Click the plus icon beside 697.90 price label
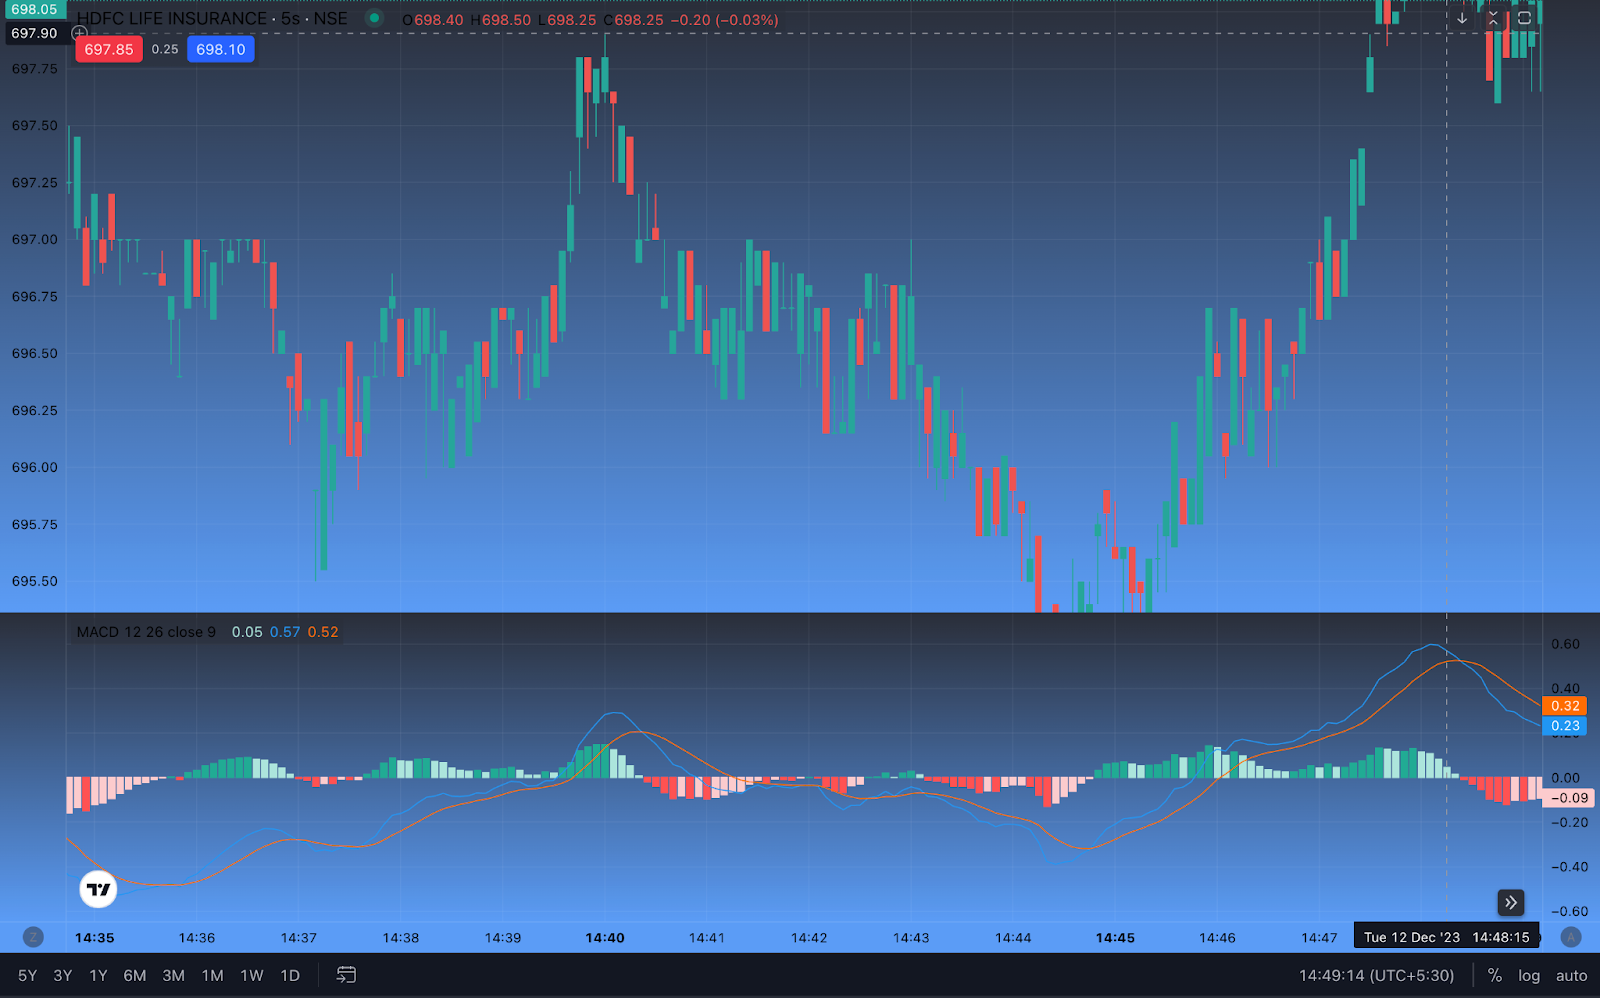Screen dimensions: 1600x998 79,33
